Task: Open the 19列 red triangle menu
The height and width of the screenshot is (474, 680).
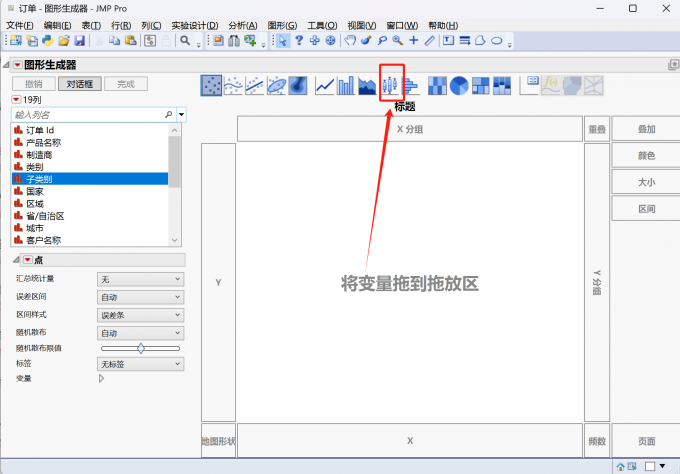Action: tap(16, 100)
